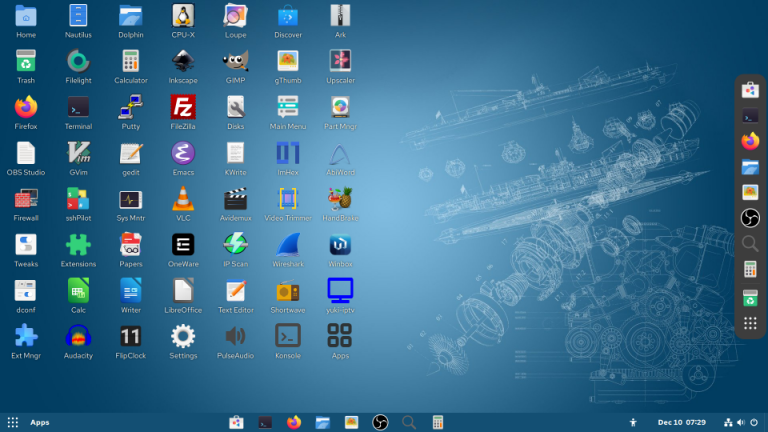The height and width of the screenshot is (432, 768).
Task: Open the accessibility menu in the panel
Action: click(x=633, y=422)
